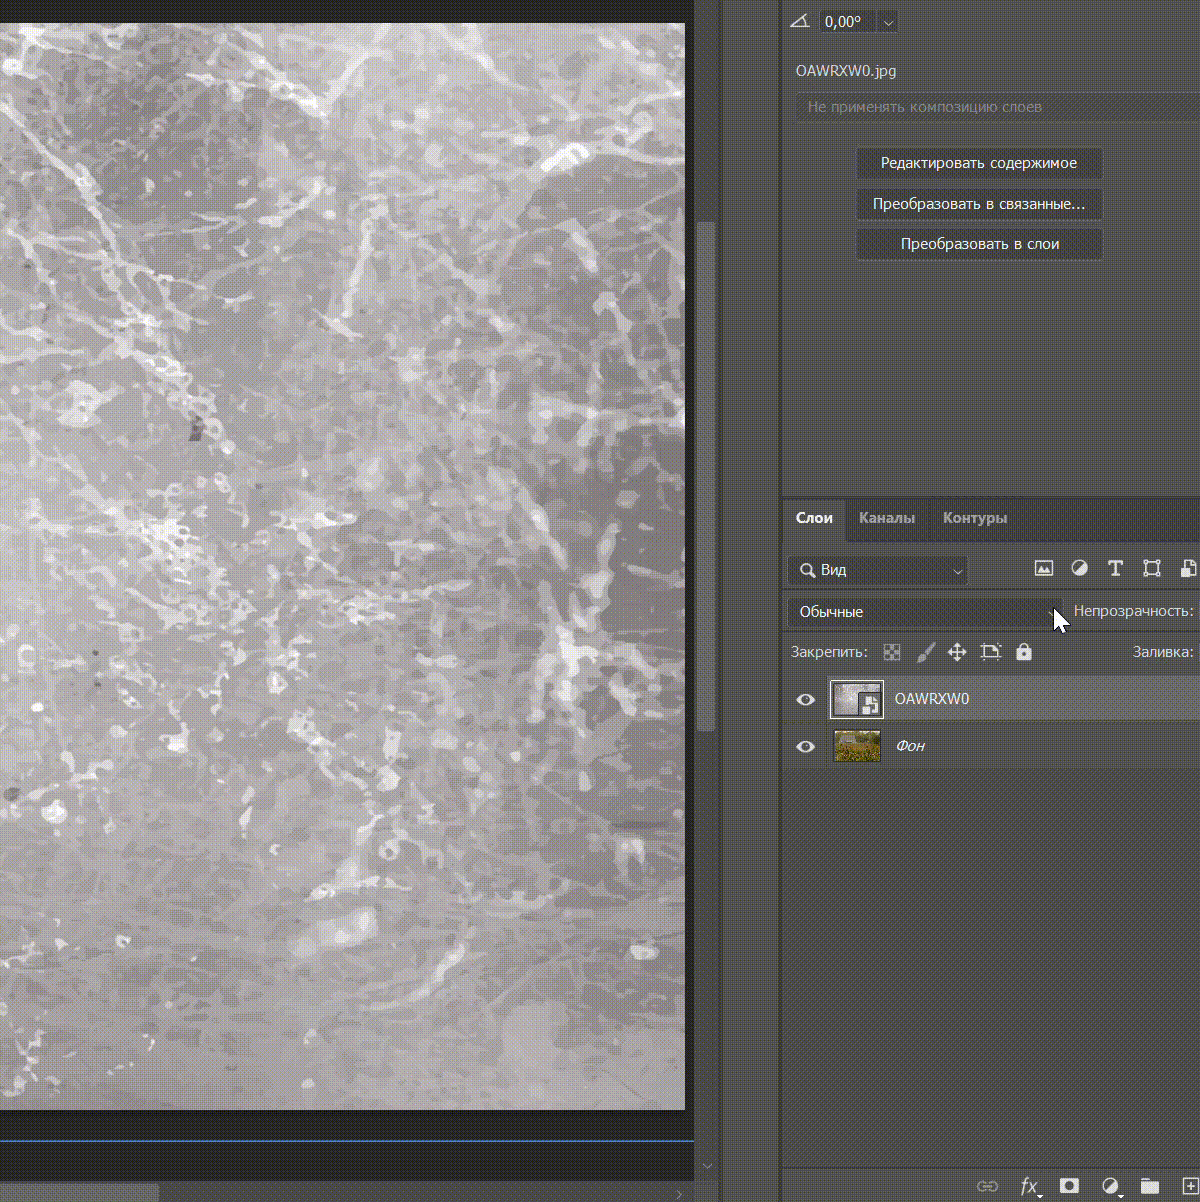1200x1202 pixels.
Task: Open the Вид layer filter dropdown
Action: (x=878, y=570)
